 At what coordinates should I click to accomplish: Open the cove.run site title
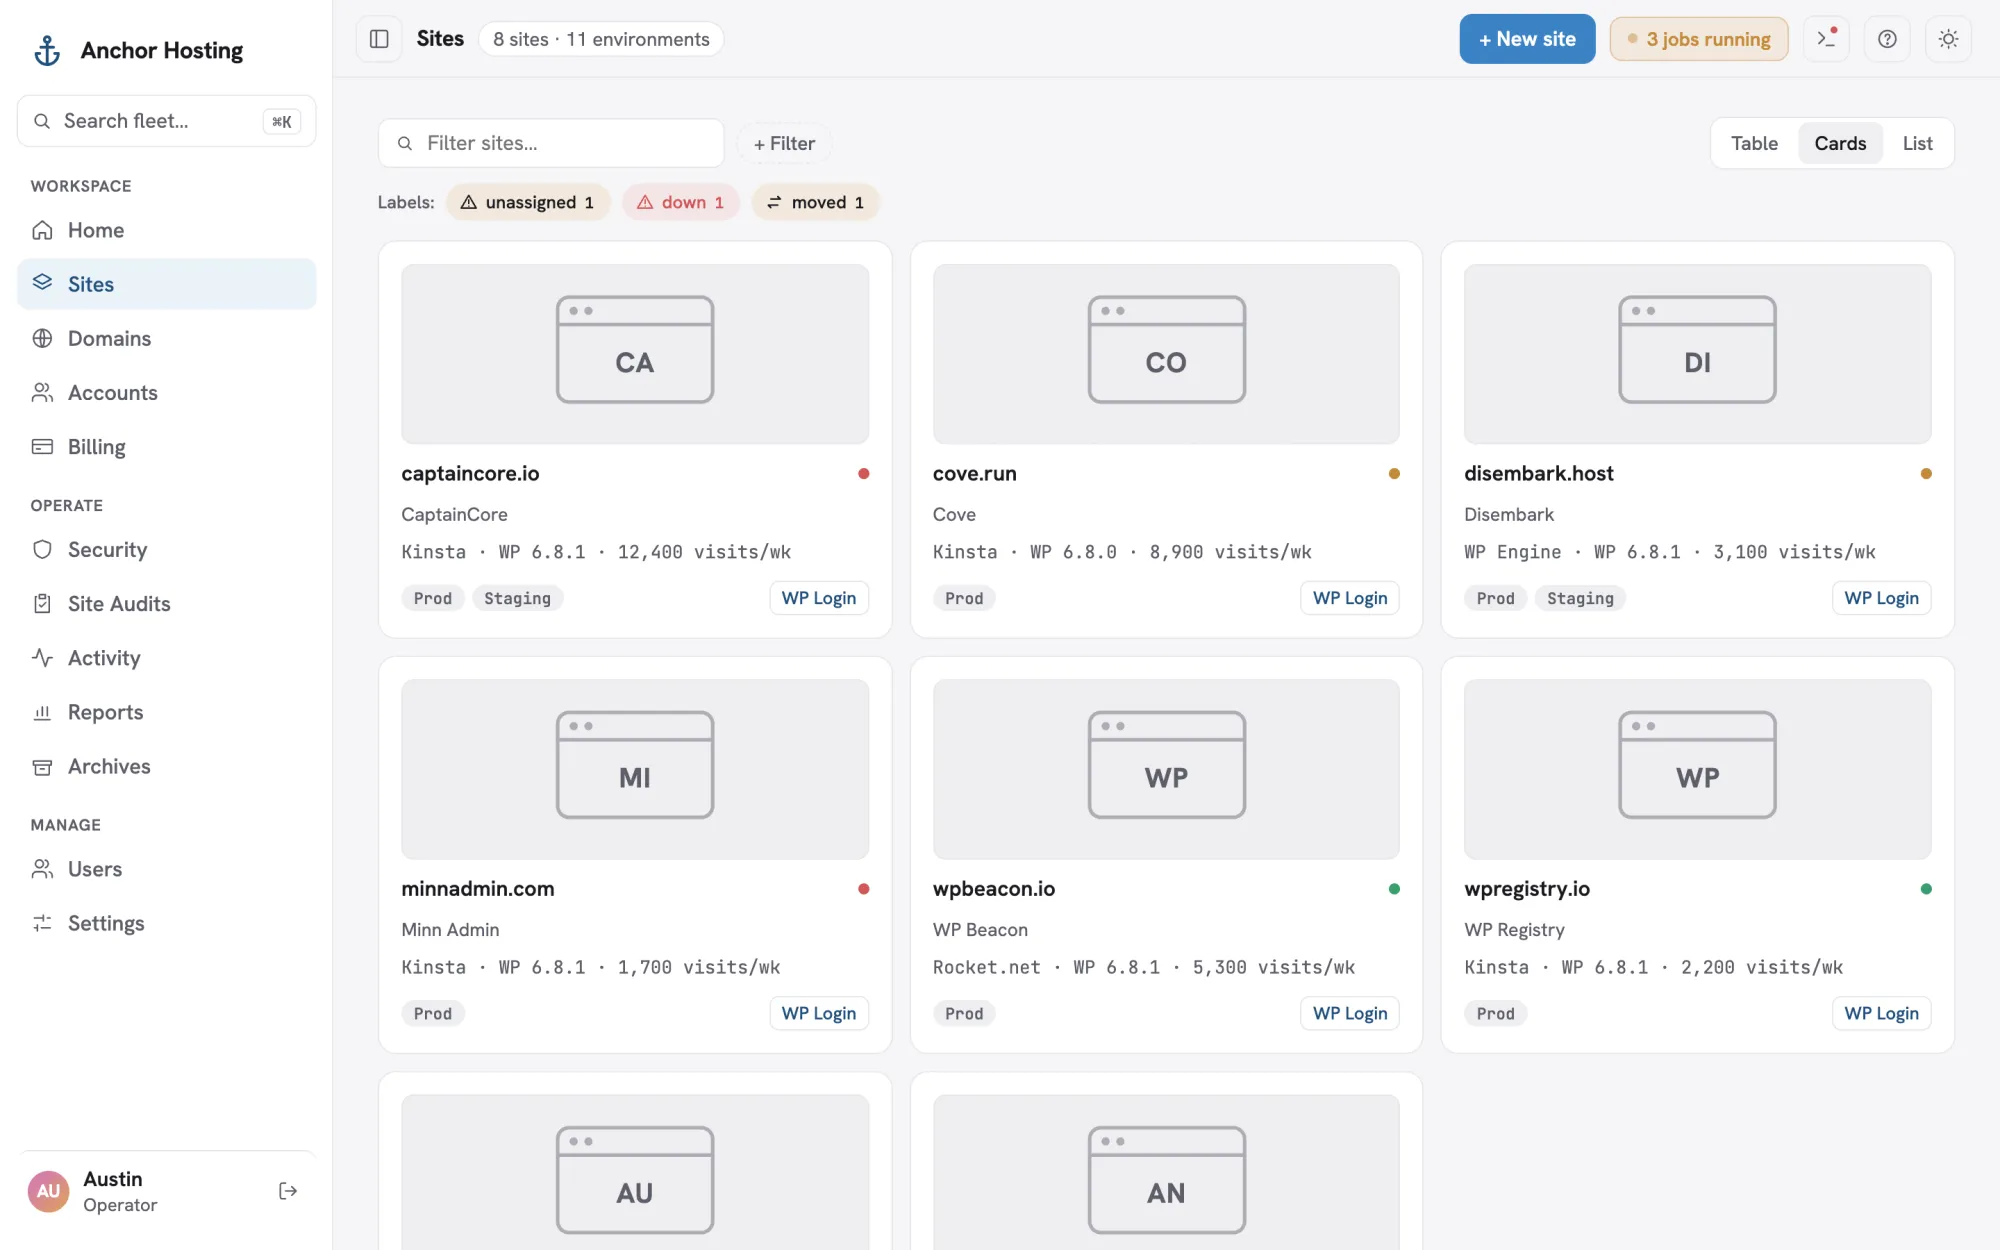(974, 473)
